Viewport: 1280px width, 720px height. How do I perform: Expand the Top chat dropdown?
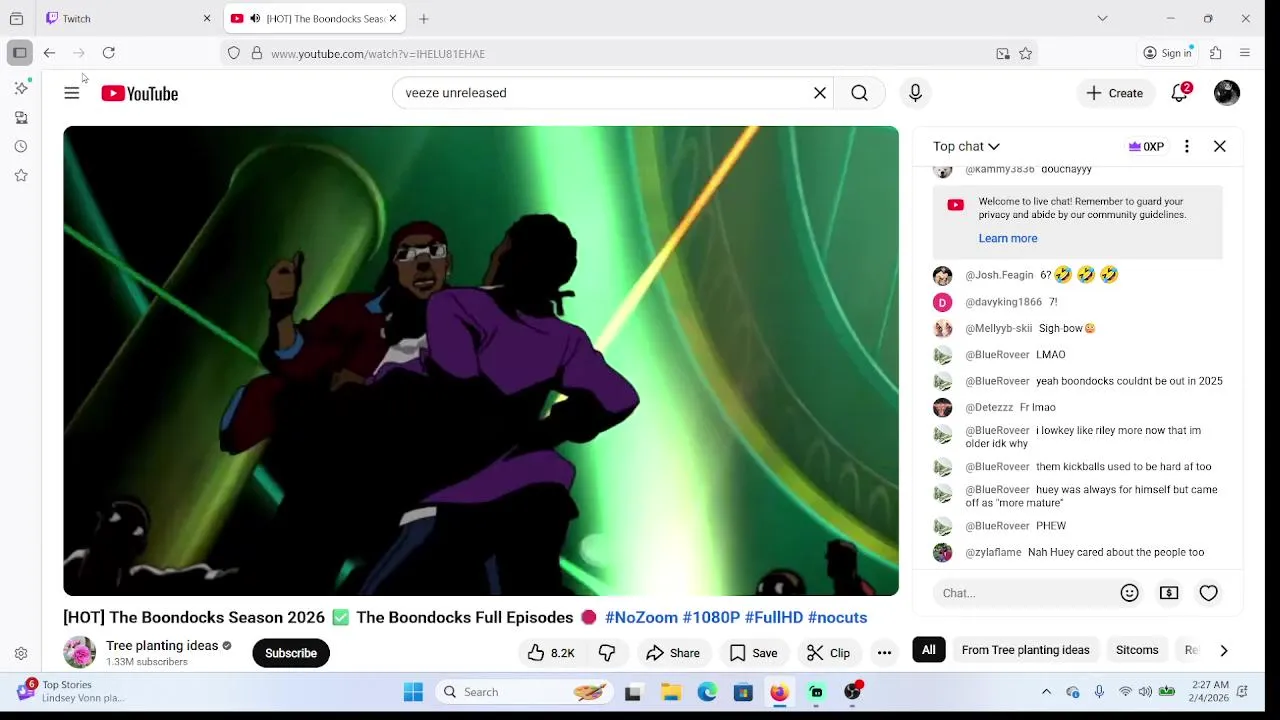pos(966,146)
